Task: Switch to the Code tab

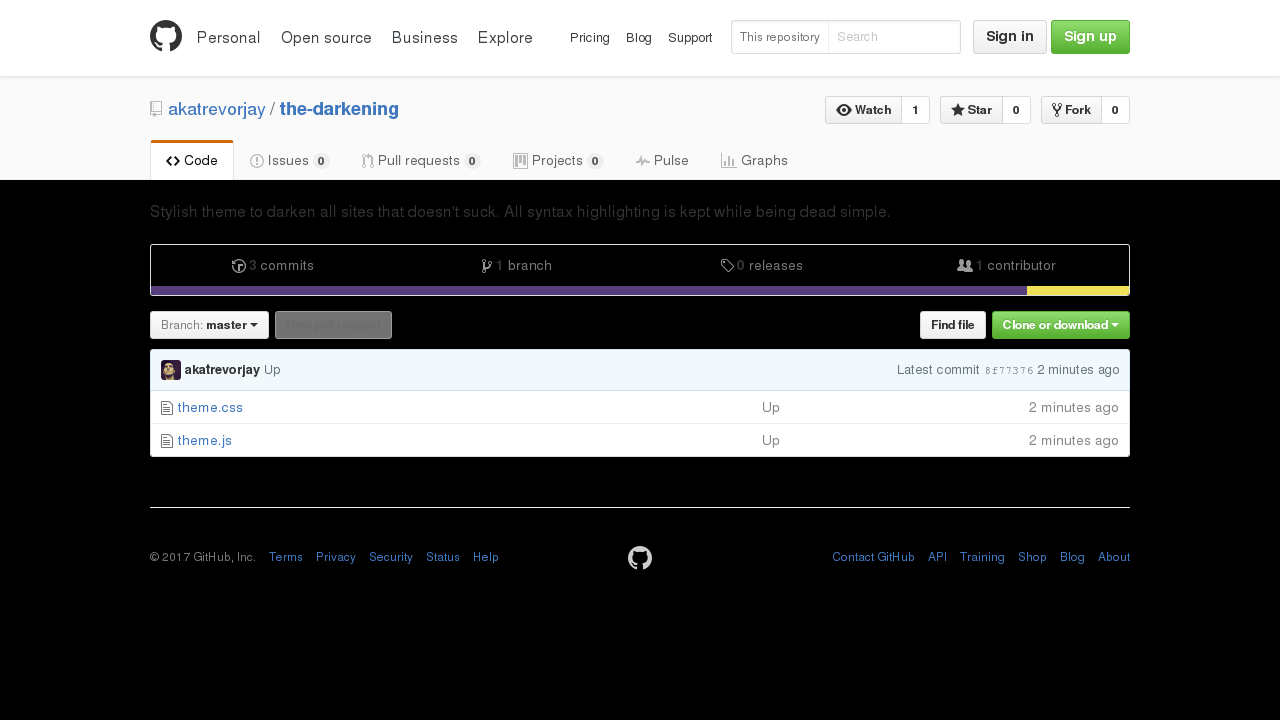Action: coord(192,161)
